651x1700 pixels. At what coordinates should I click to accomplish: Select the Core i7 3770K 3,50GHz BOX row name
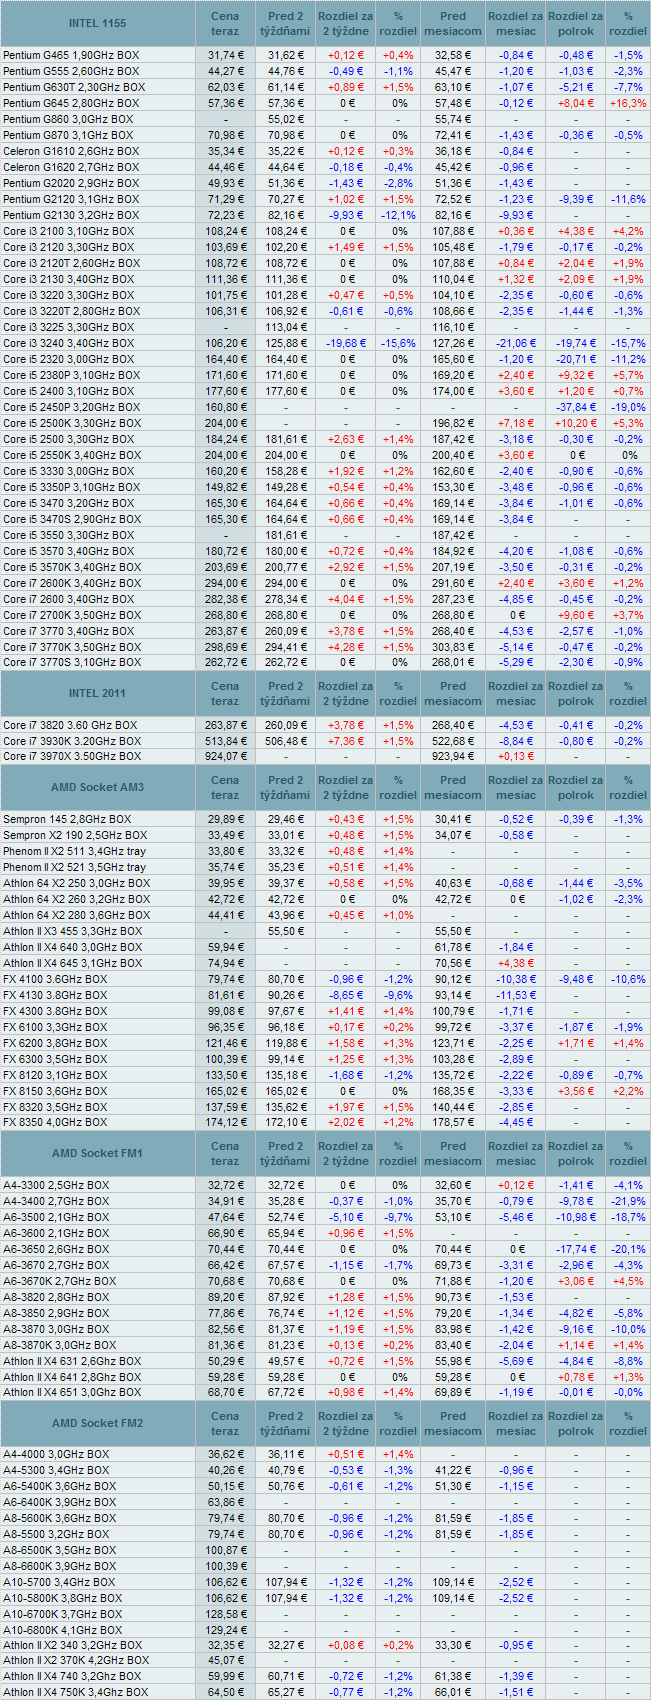(72, 647)
